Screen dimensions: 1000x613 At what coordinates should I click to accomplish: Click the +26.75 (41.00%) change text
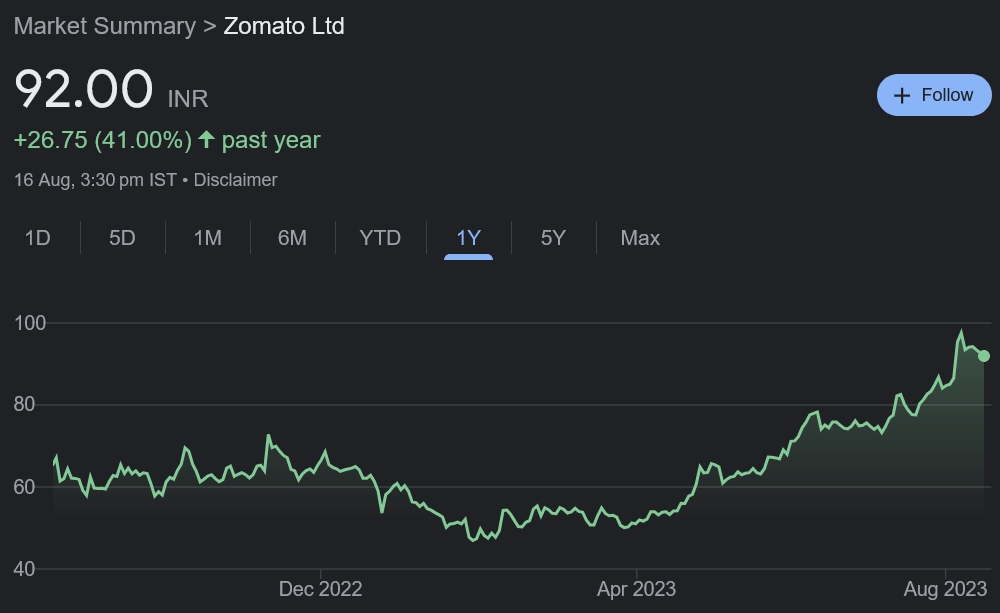click(102, 140)
